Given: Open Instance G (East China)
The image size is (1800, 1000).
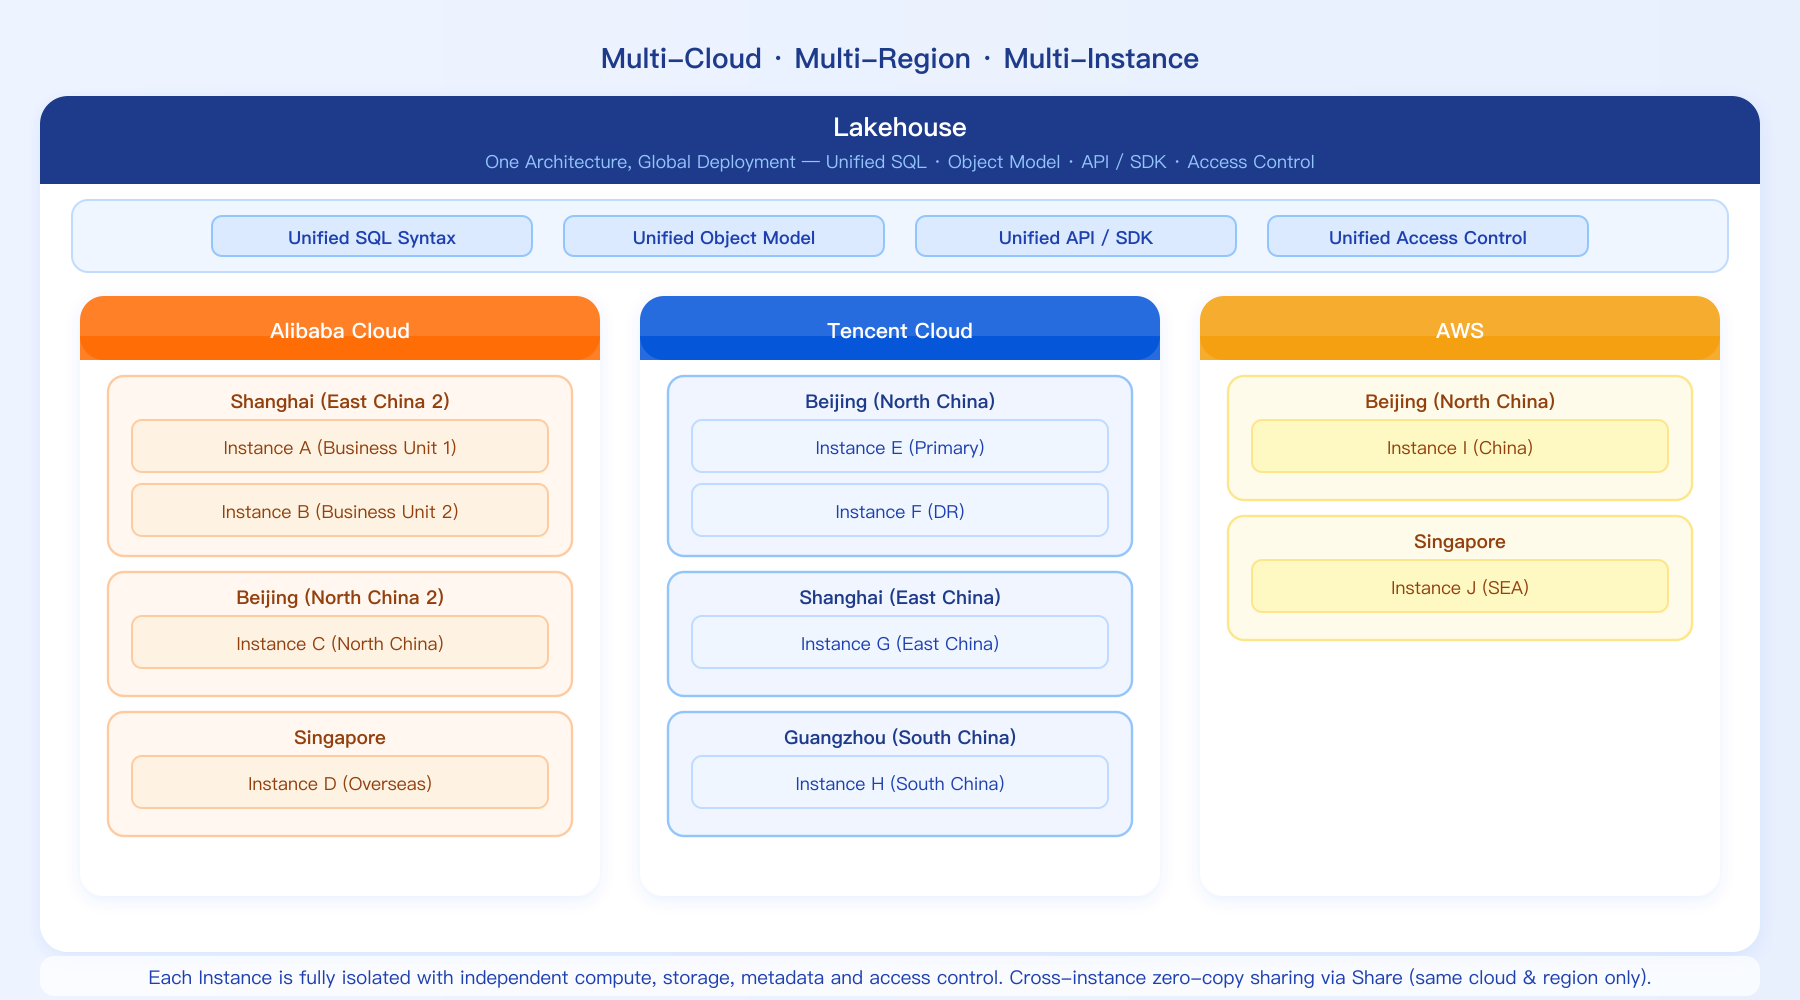Looking at the screenshot, I should click(900, 643).
